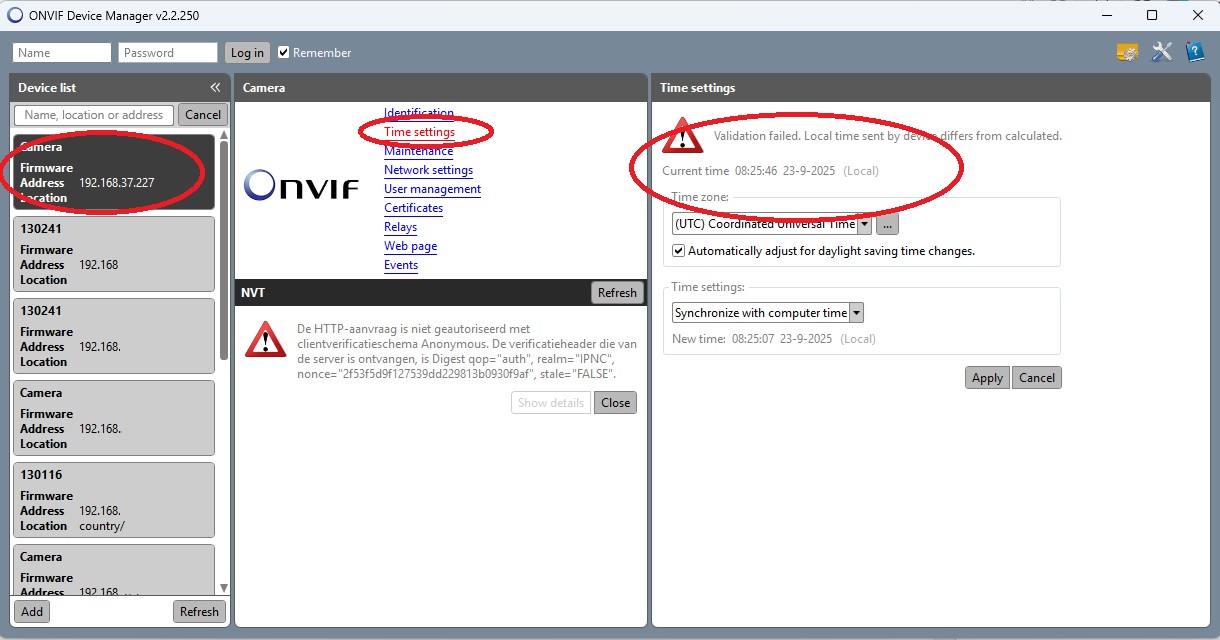Click the validation failed warning icon
Screen dimensions: 1220x640
point(683,136)
